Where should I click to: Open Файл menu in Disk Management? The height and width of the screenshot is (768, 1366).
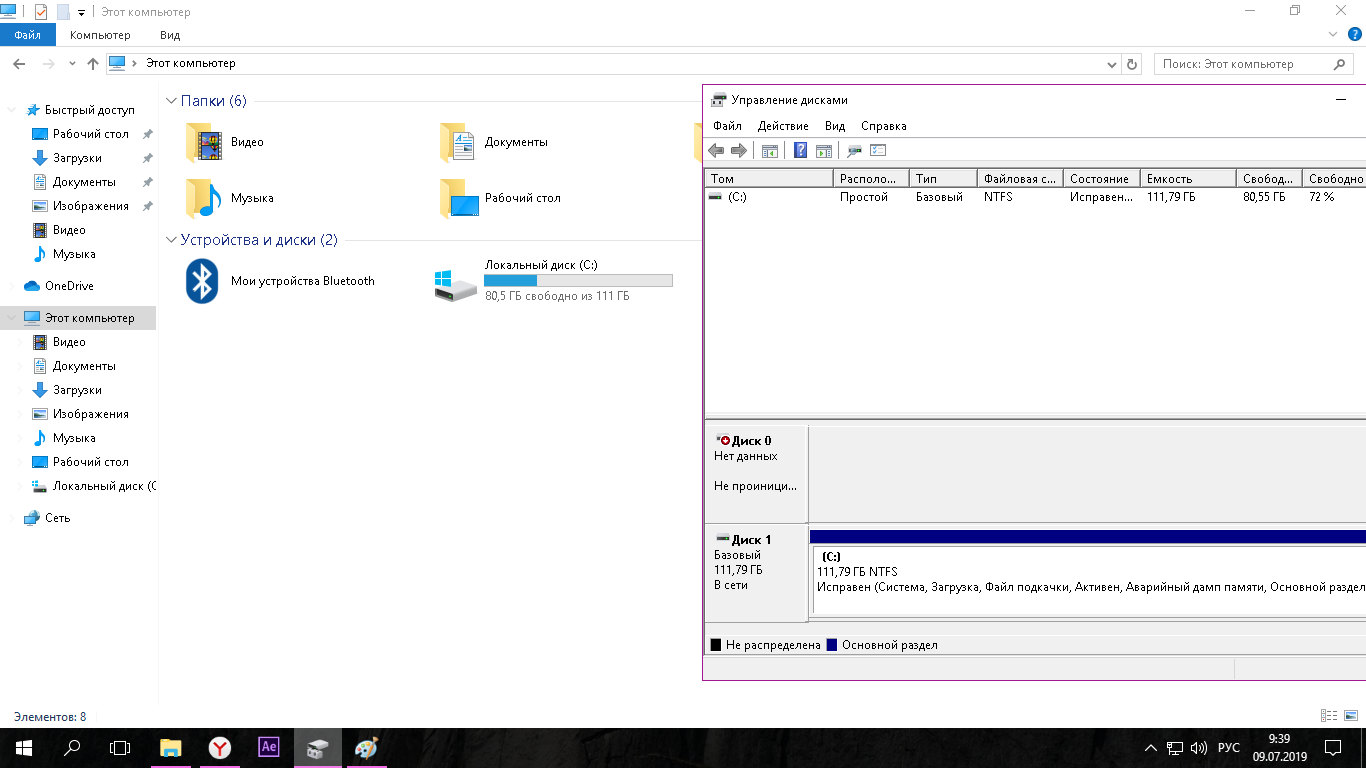click(727, 126)
